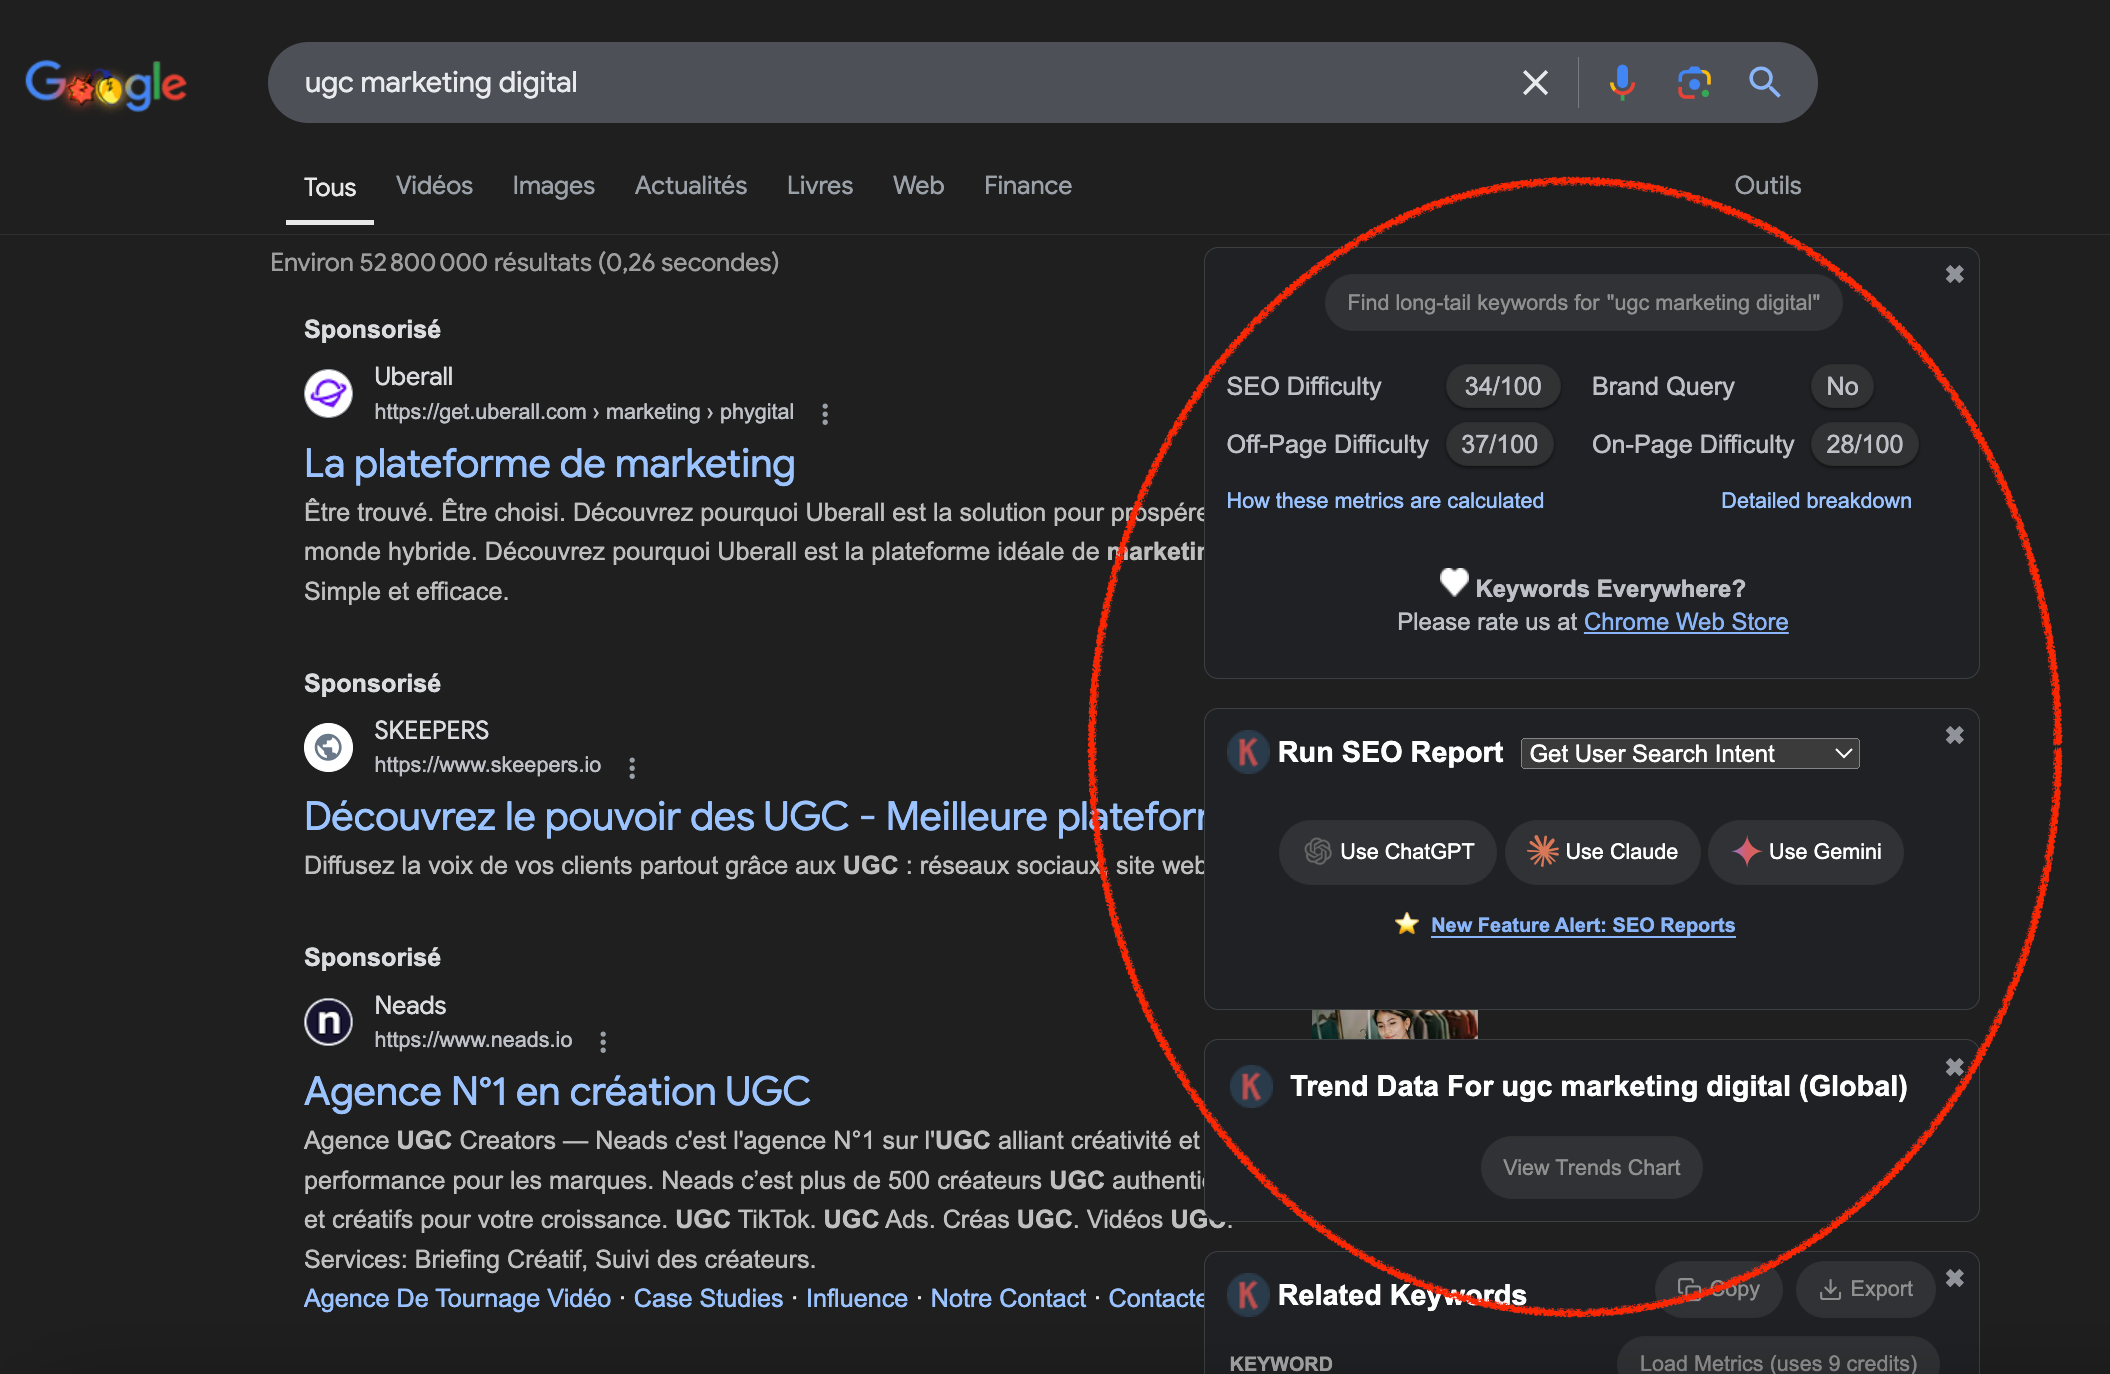Switch to the Actualités tab

point(690,185)
